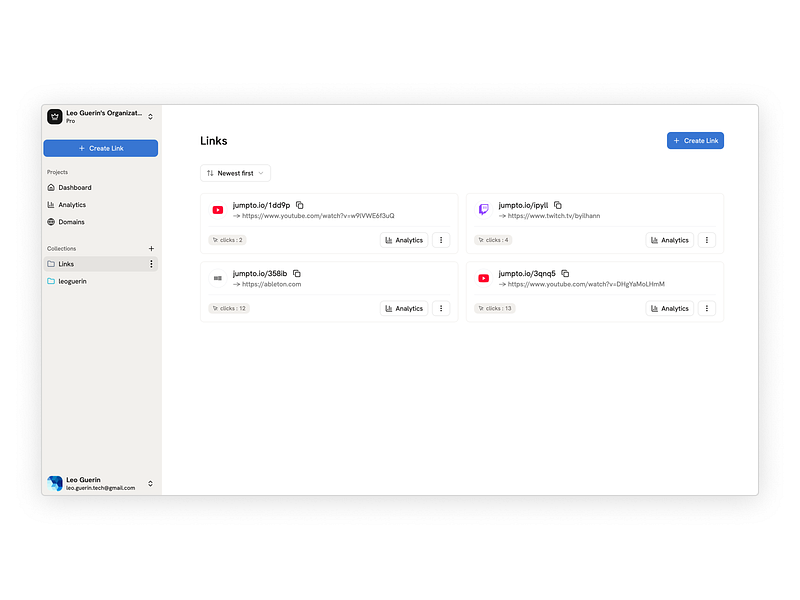Click the leoguerin folder icon
This screenshot has height=600, width=800.
(51, 281)
